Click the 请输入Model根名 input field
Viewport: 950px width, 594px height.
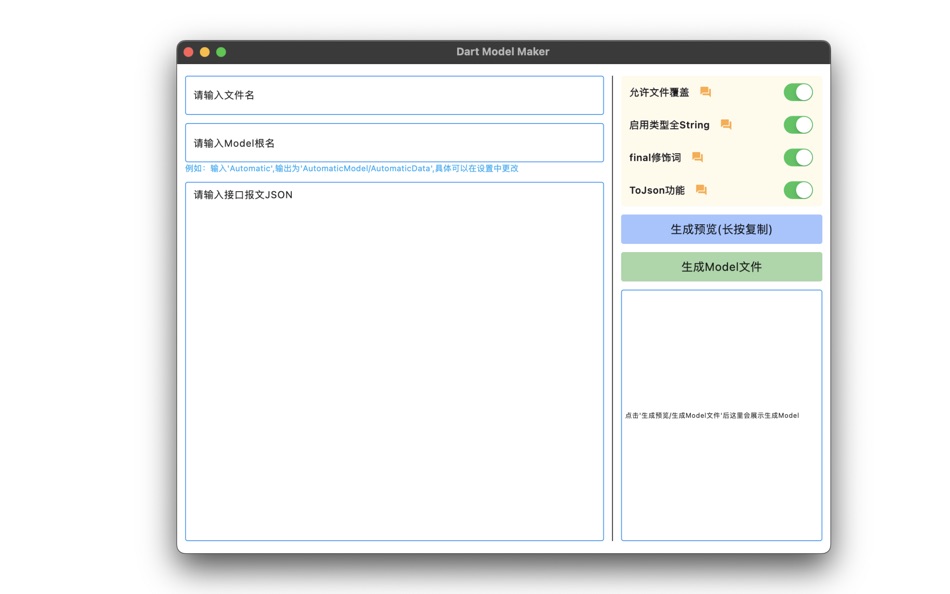[x=393, y=142]
